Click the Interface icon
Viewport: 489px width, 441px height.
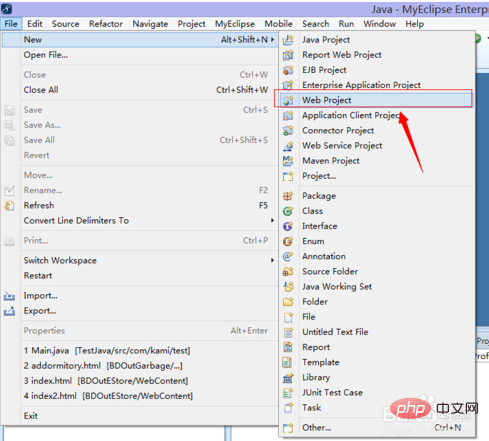pos(288,226)
